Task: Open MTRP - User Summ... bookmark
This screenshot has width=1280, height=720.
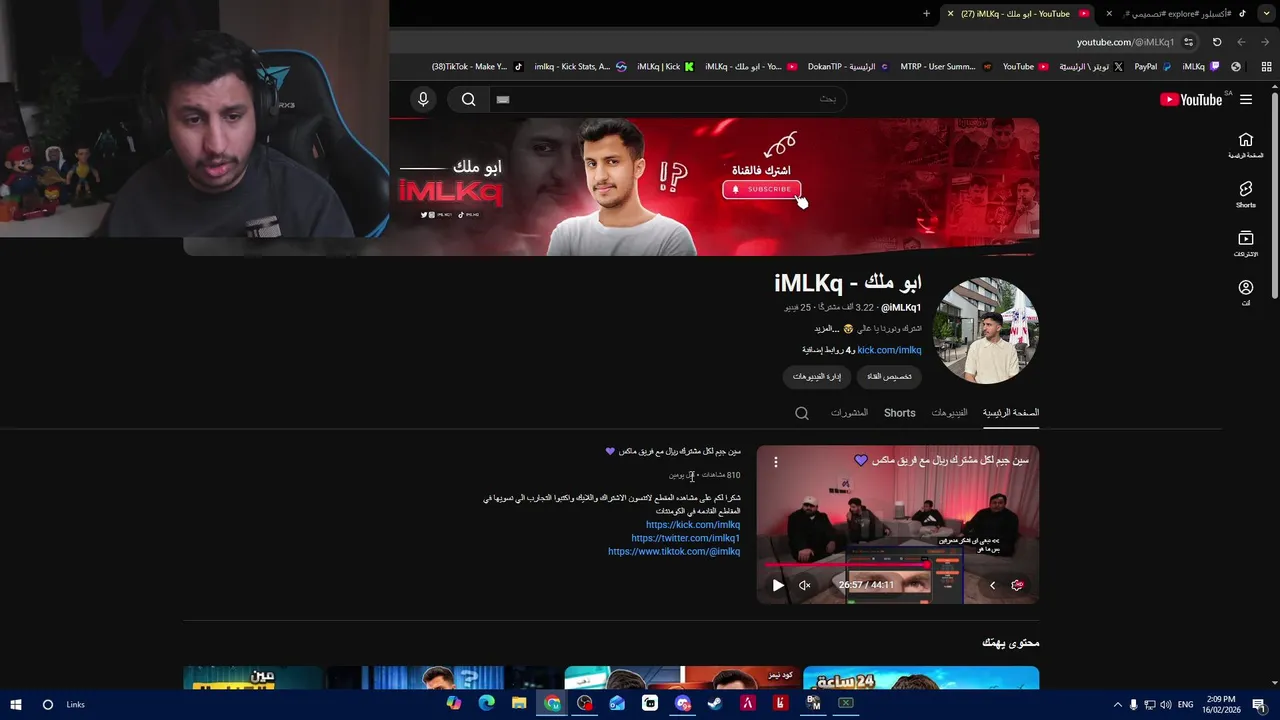Action: click(x=946, y=67)
